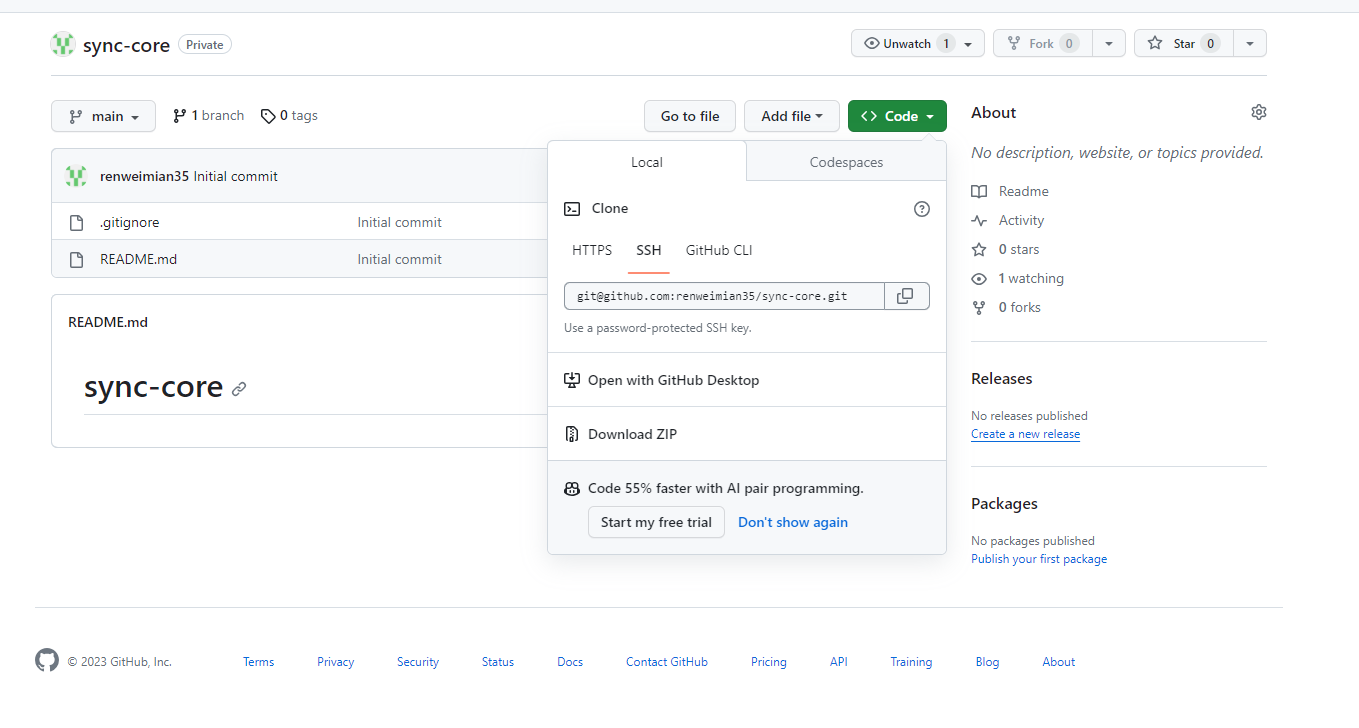Select the HTTPS clone option
This screenshot has width=1359, height=728.
click(592, 250)
